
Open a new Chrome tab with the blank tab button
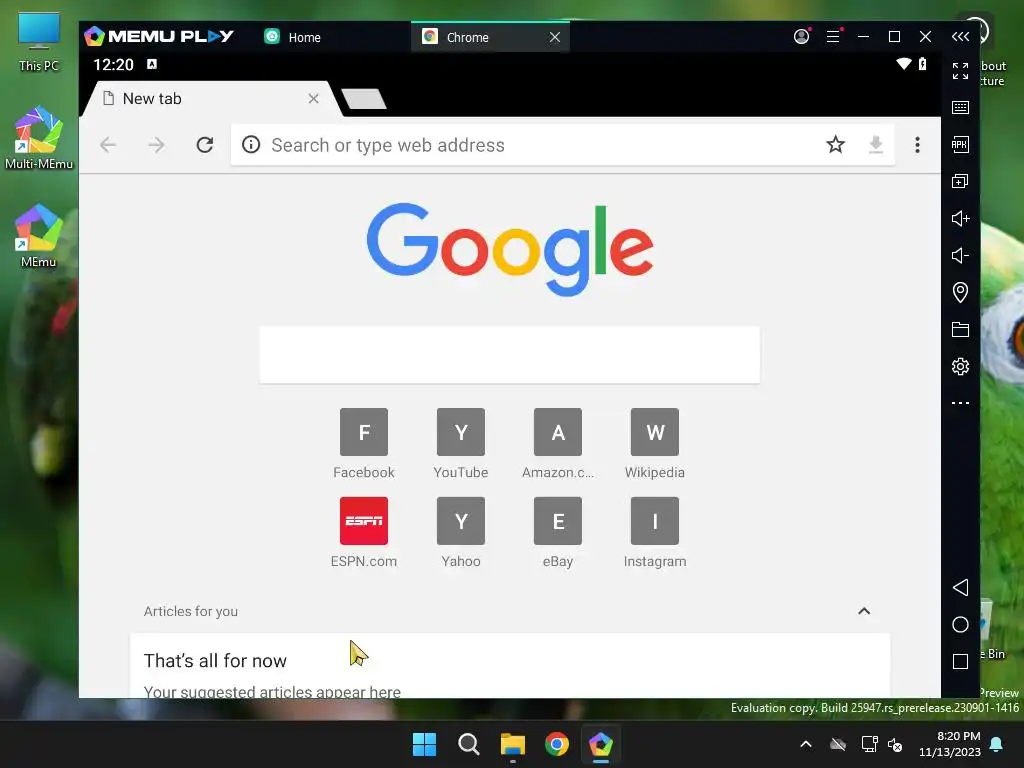(x=364, y=99)
